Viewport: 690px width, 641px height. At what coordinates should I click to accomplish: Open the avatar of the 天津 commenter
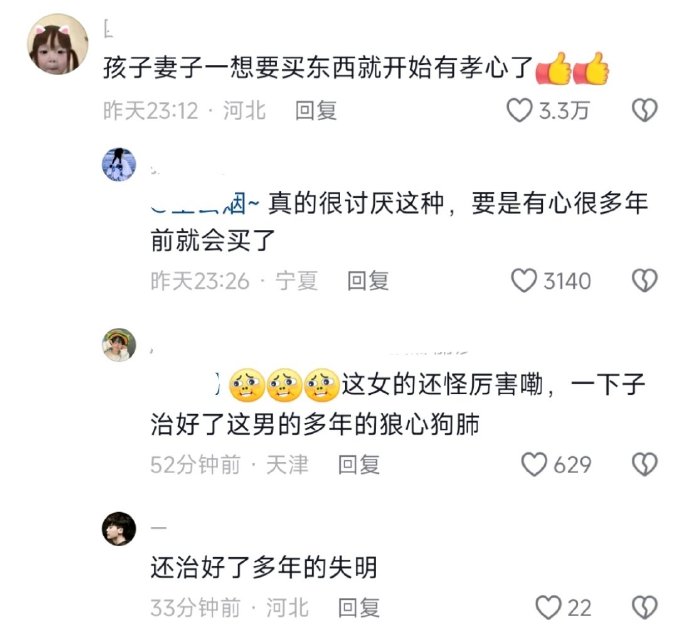coord(119,345)
